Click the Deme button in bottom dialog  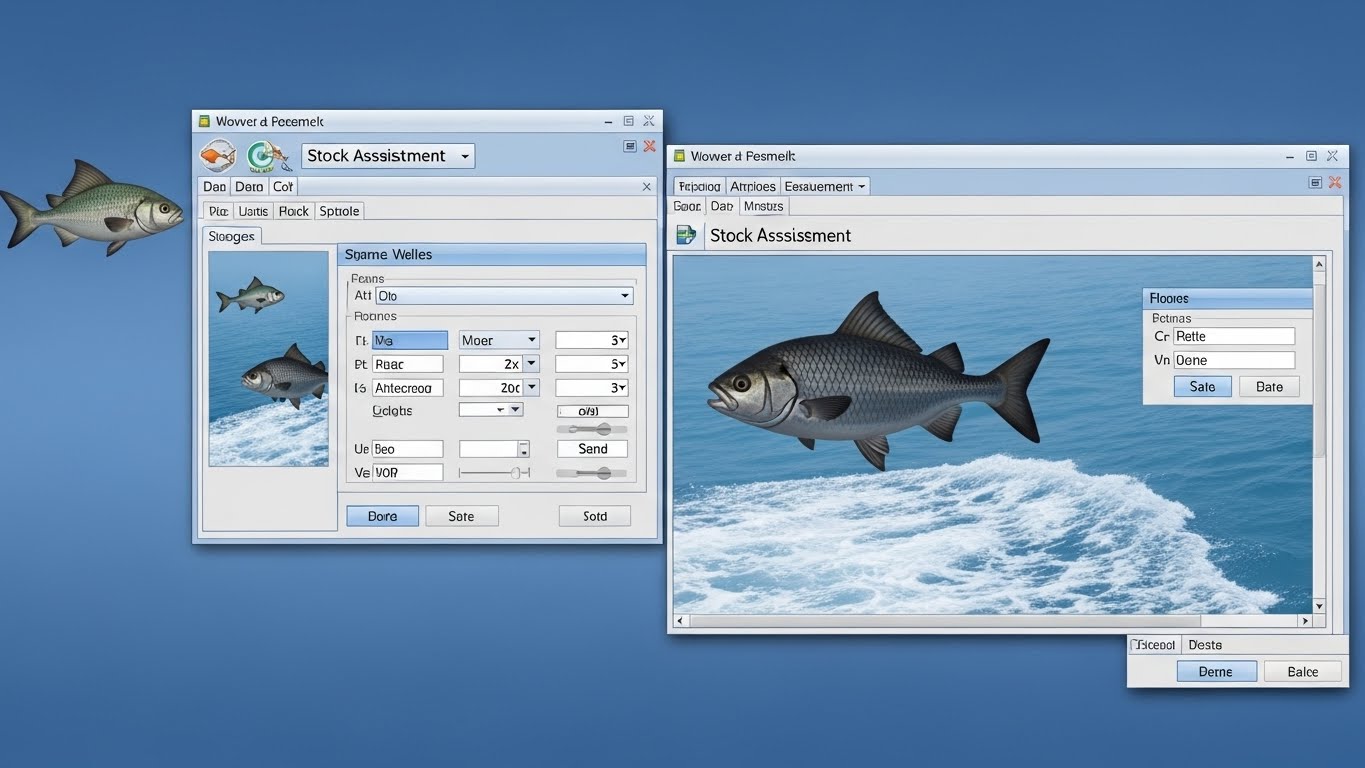(x=1216, y=672)
